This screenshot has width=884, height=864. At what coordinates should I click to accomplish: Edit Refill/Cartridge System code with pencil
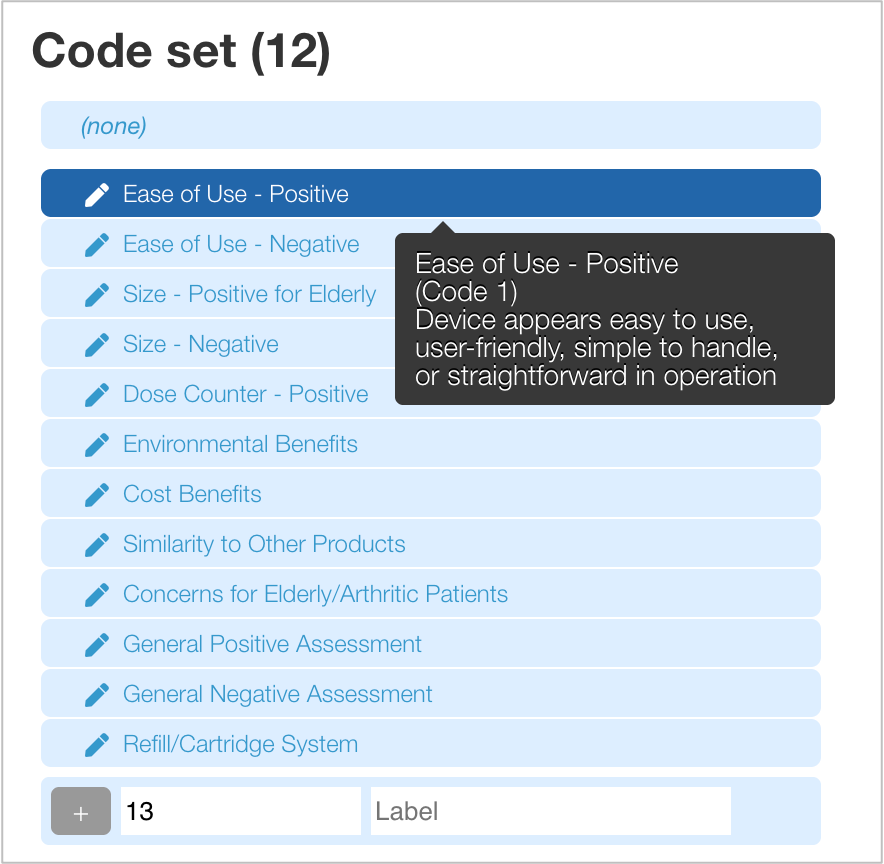(96, 745)
